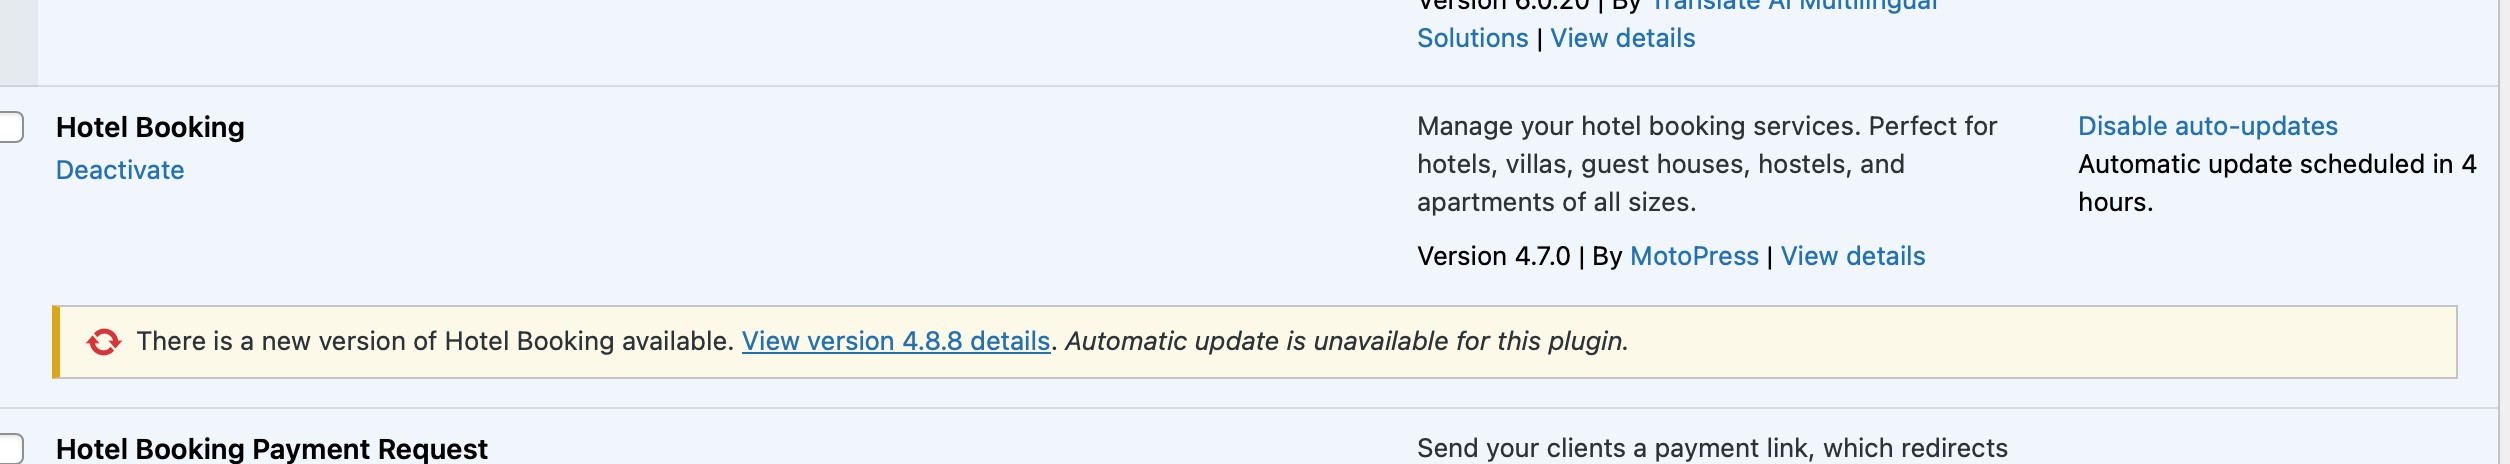This screenshot has width=2510, height=464.
Task: Click the Translate AI Multilingual author link
Action: pos(1794,5)
